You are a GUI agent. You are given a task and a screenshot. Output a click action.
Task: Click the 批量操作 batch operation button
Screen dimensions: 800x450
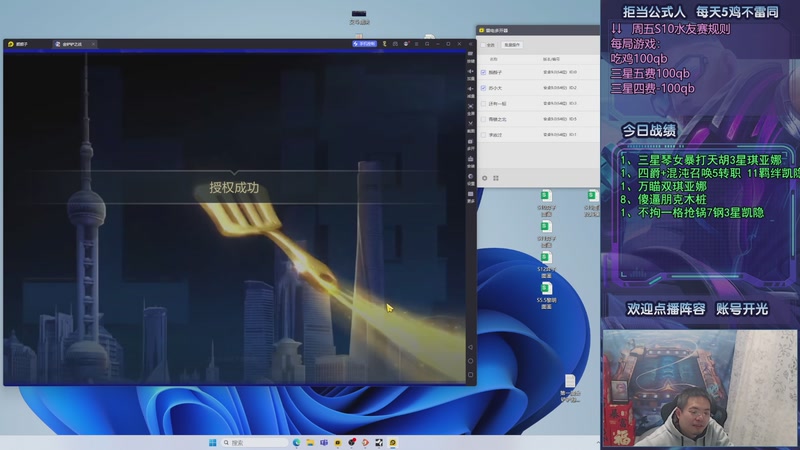[512, 45]
